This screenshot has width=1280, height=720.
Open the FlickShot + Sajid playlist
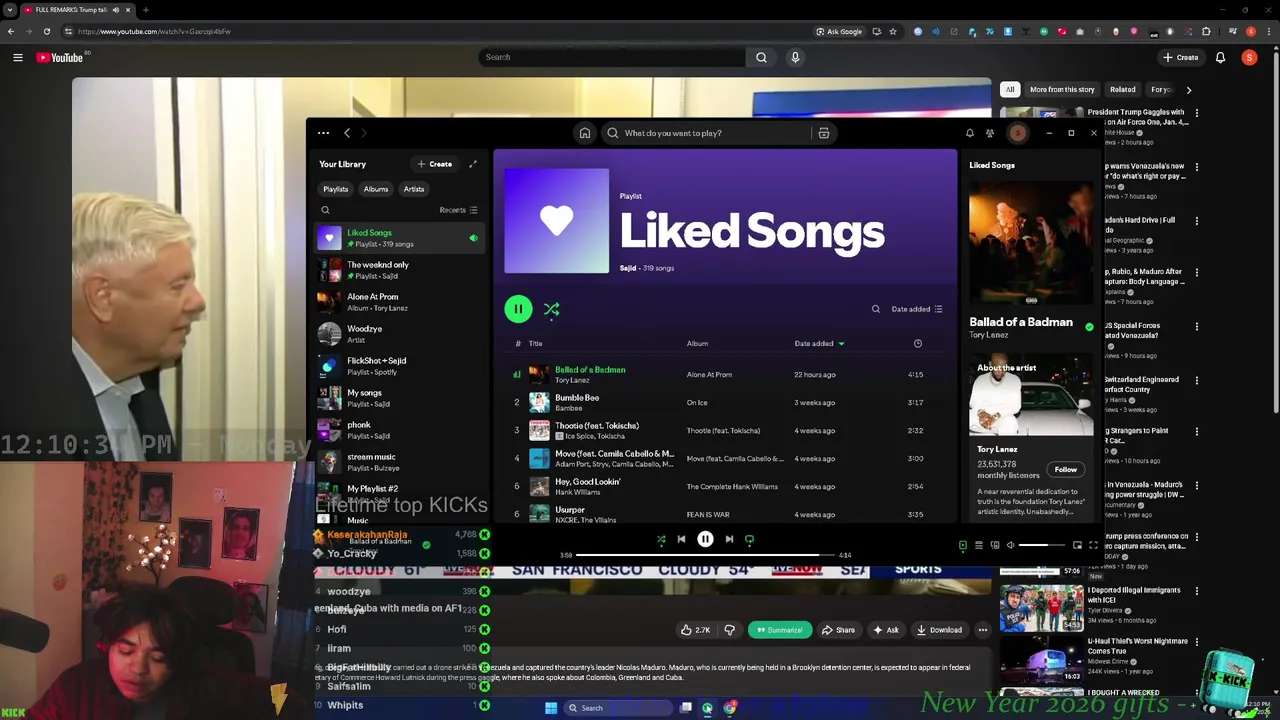[400, 366]
